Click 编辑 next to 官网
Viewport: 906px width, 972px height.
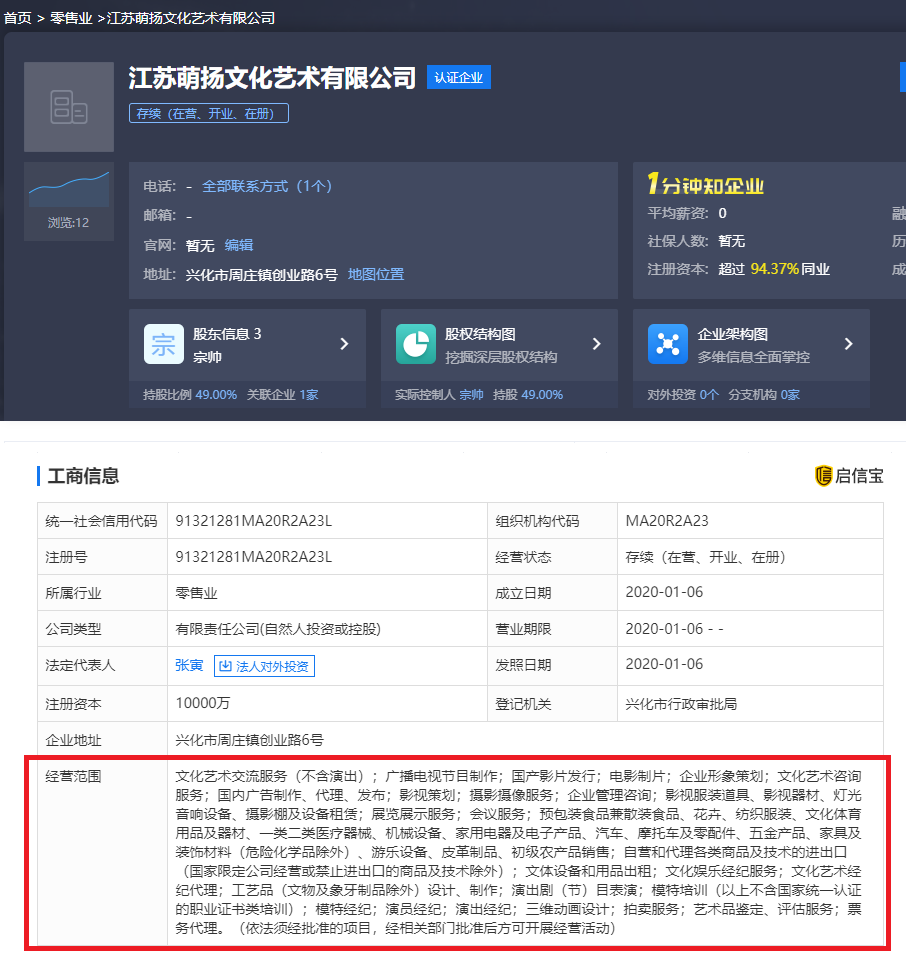(239, 245)
